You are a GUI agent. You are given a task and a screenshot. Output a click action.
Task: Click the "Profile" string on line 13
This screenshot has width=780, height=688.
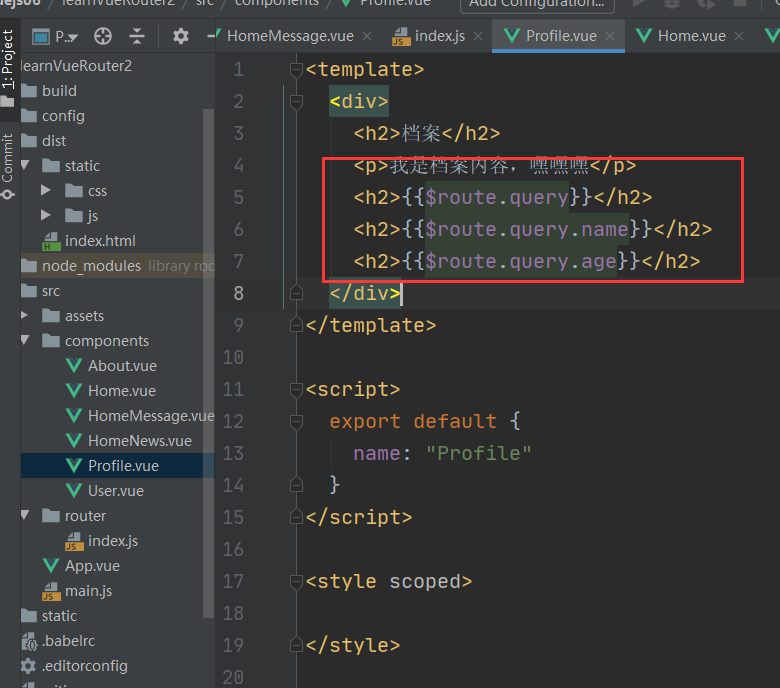click(479, 453)
